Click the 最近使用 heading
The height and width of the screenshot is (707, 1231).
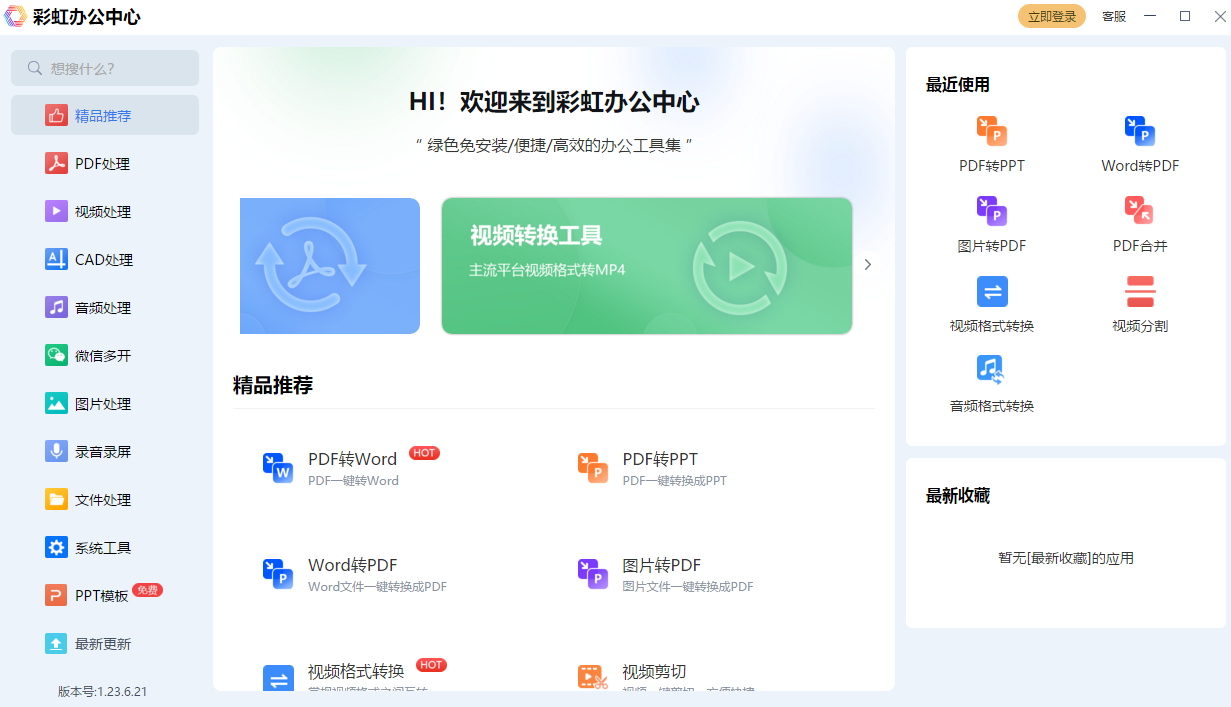click(x=958, y=85)
